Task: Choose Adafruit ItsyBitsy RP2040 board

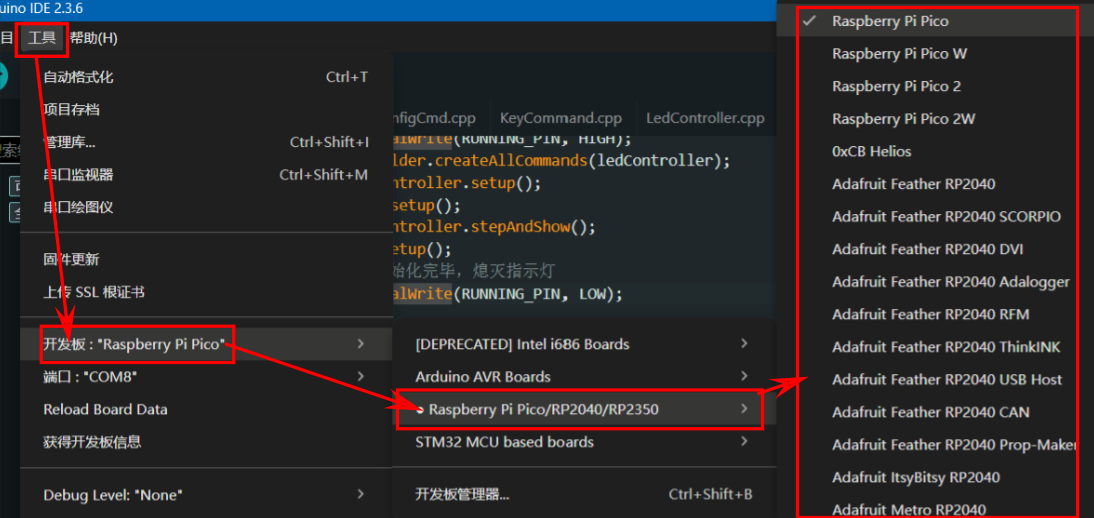Action: tap(935, 478)
